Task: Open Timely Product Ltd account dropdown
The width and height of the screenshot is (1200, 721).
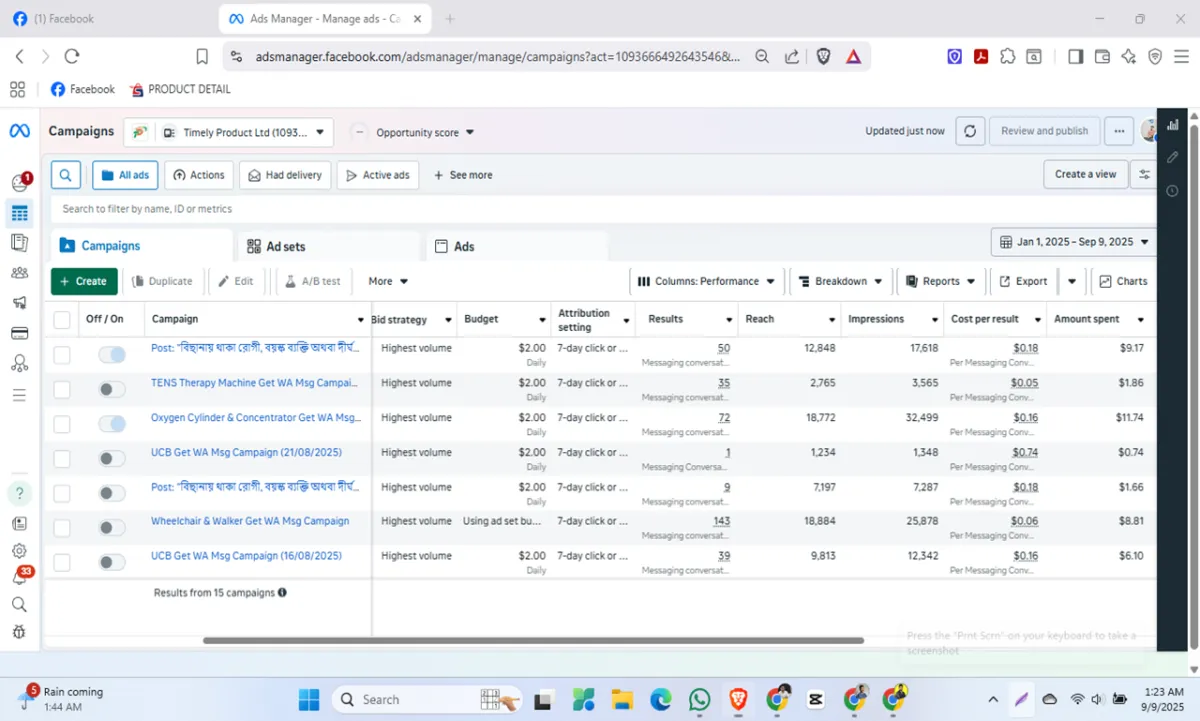Action: click(x=229, y=132)
